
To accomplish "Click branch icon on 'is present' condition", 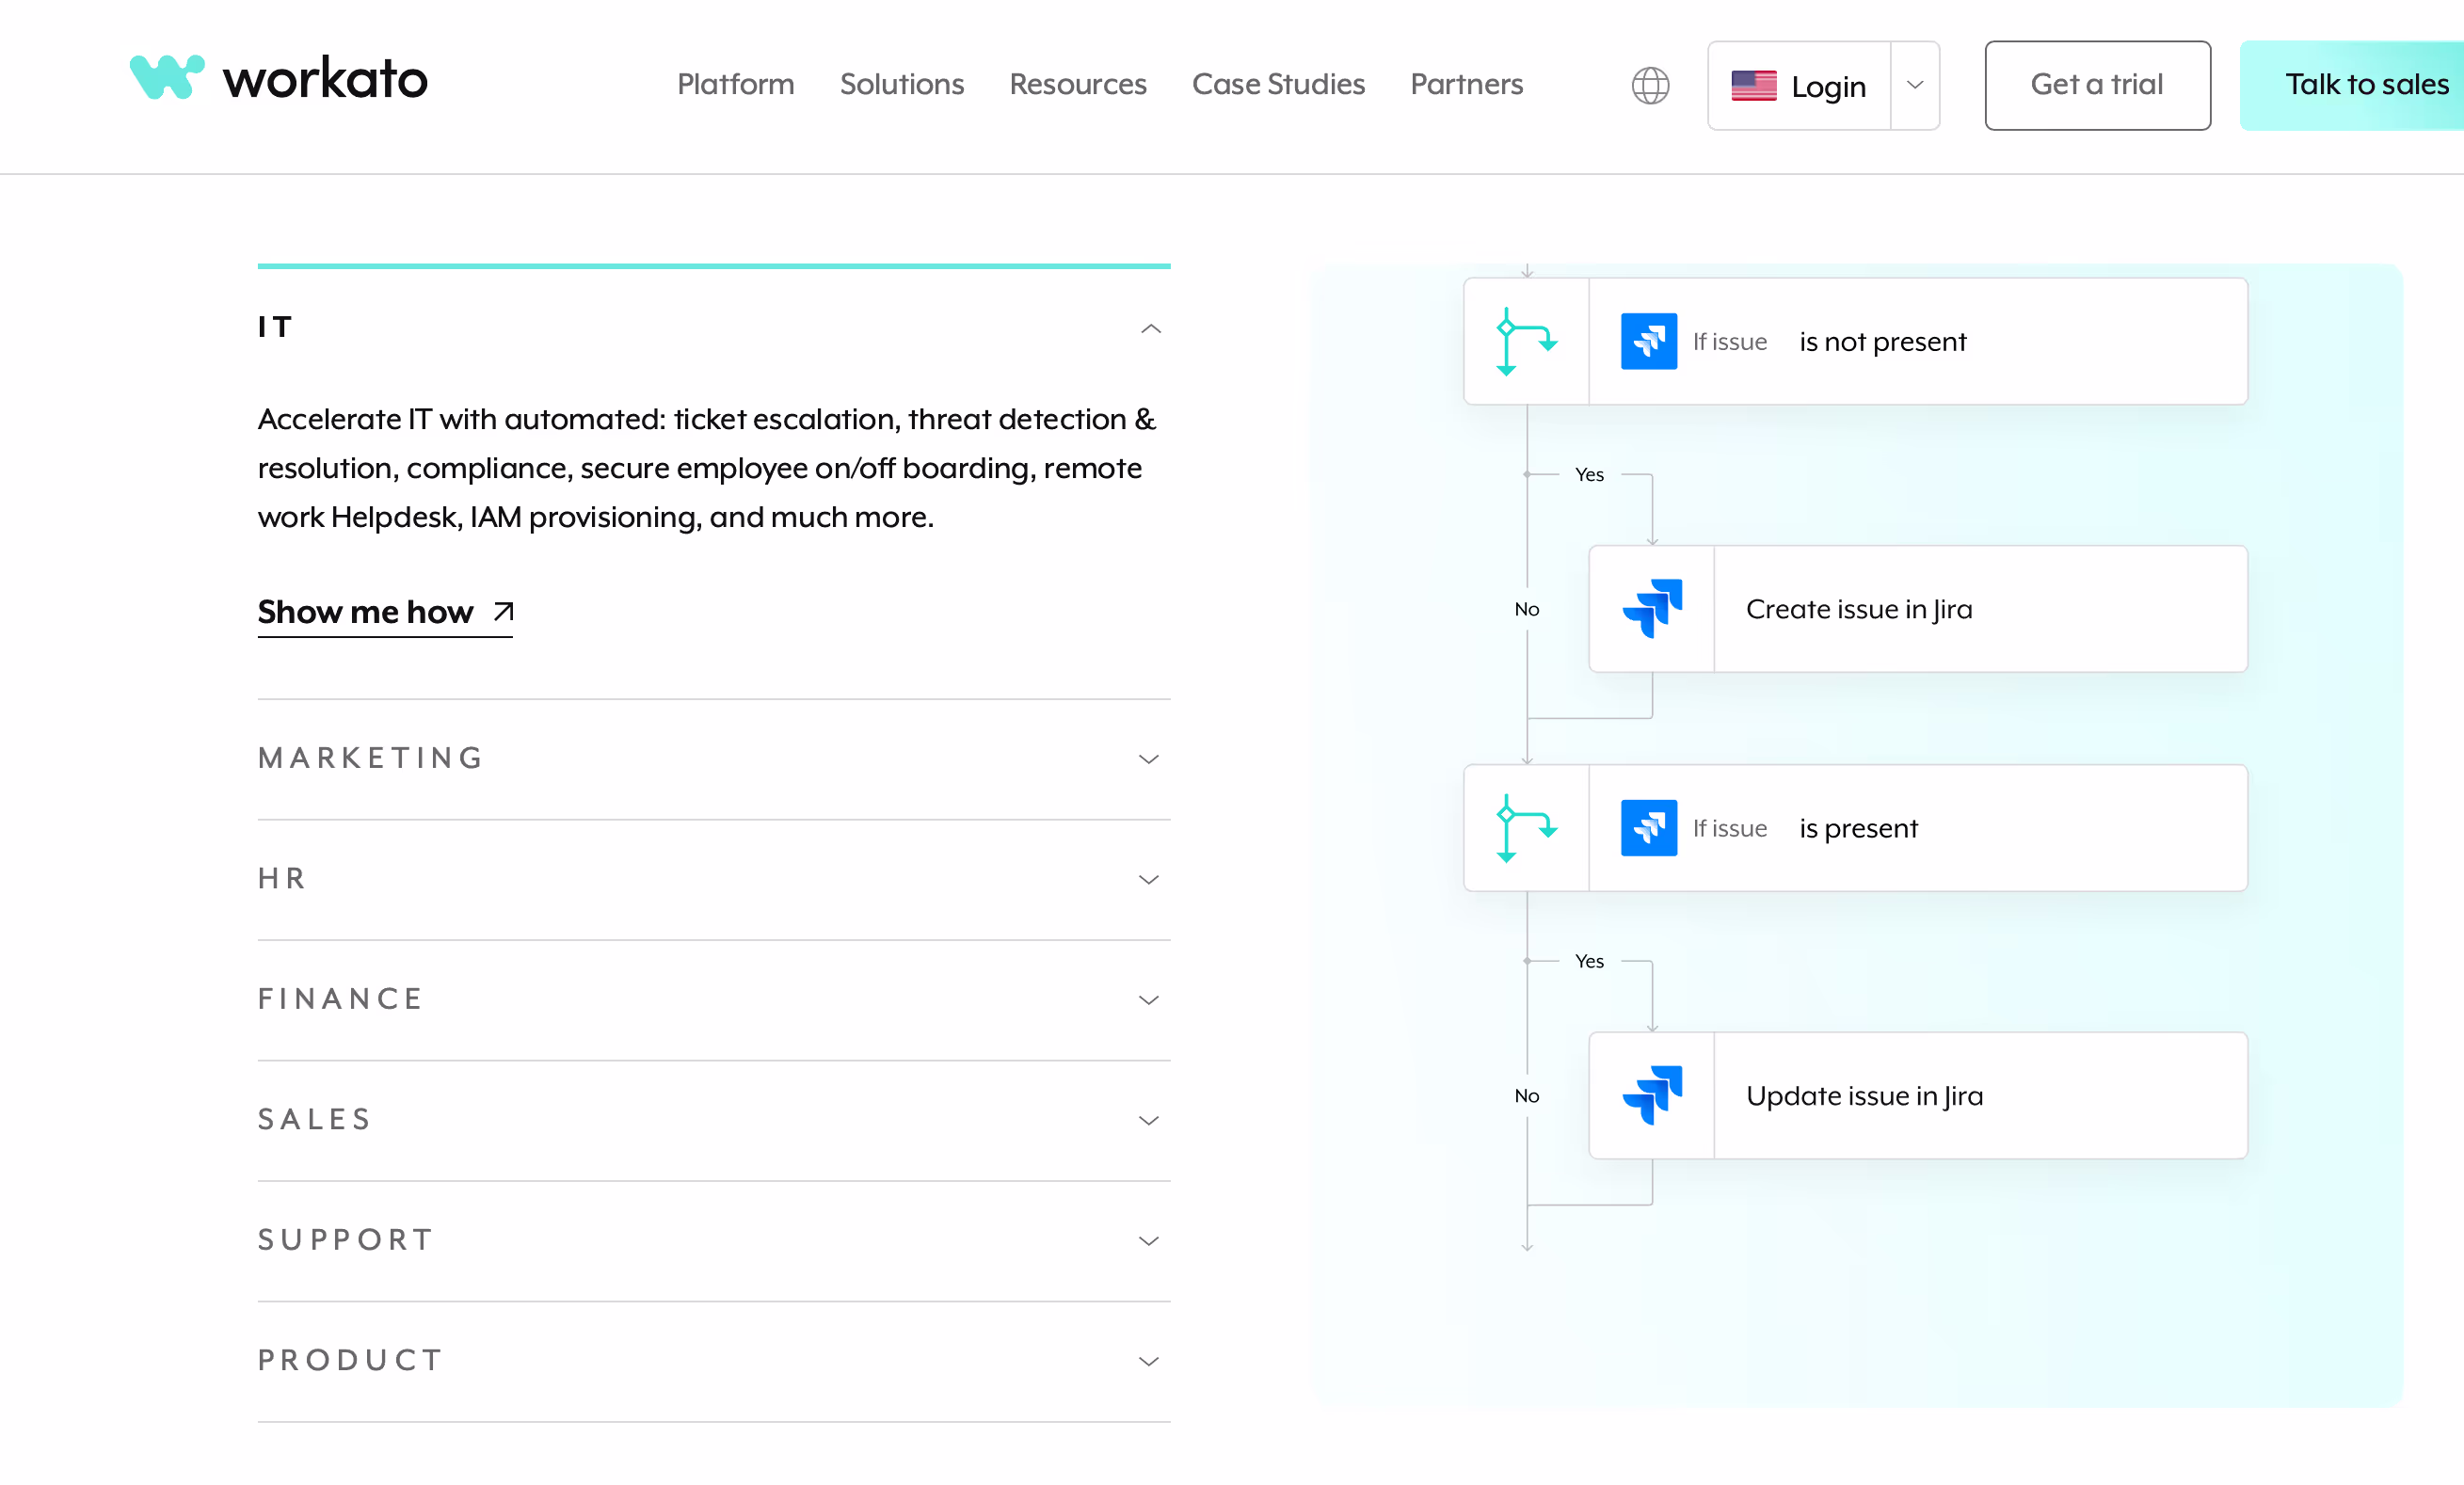I will (x=1526, y=828).
